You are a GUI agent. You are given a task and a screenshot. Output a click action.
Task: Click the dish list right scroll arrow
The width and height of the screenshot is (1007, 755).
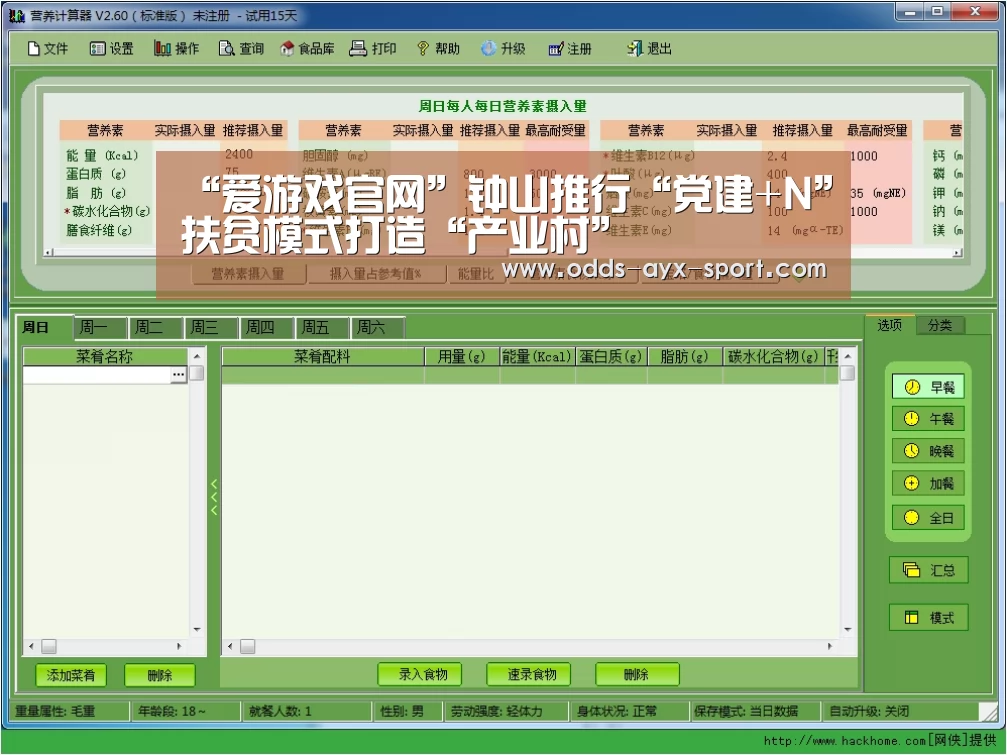click(179, 646)
